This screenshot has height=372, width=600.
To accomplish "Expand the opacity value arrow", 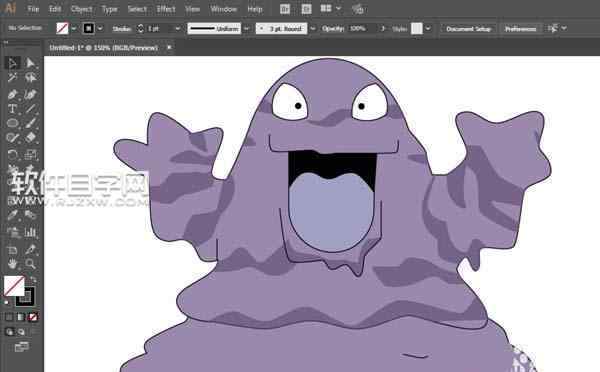I will coord(382,29).
